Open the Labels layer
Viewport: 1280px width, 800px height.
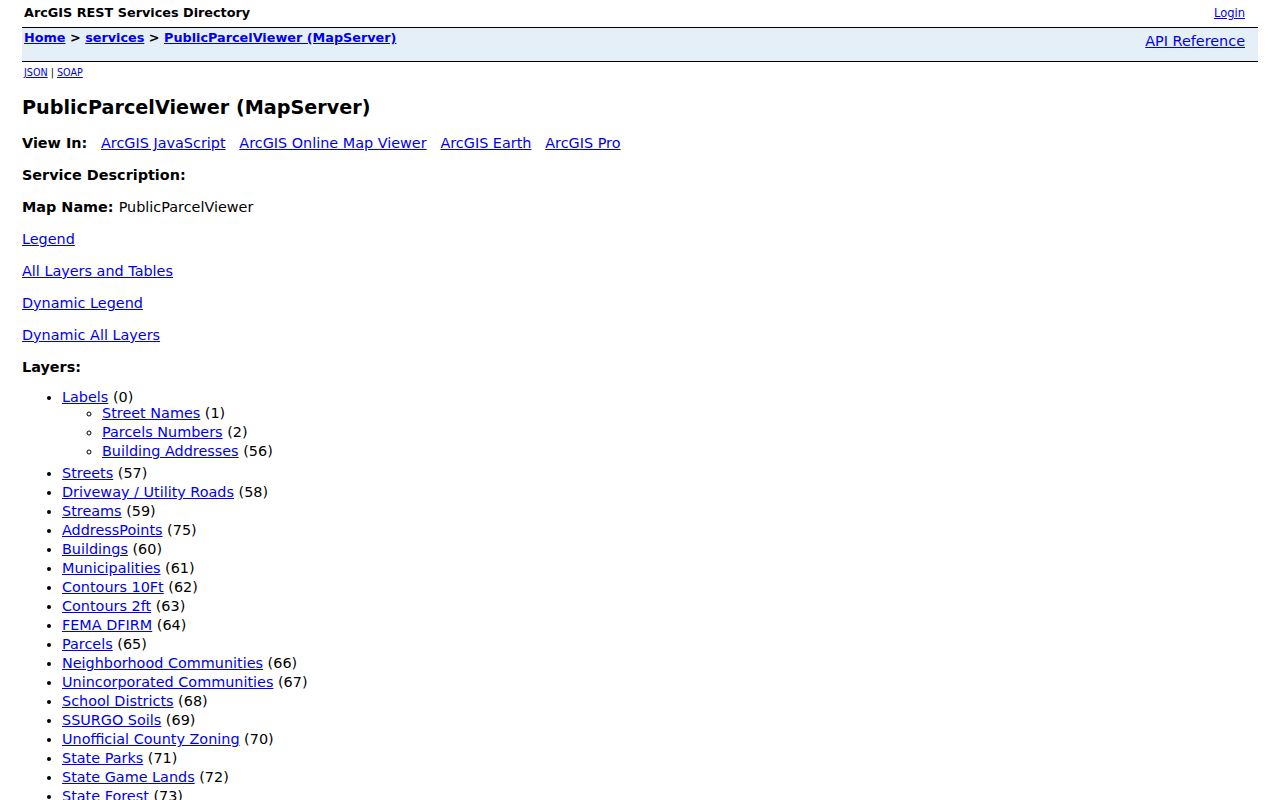pyautogui.click(x=85, y=397)
